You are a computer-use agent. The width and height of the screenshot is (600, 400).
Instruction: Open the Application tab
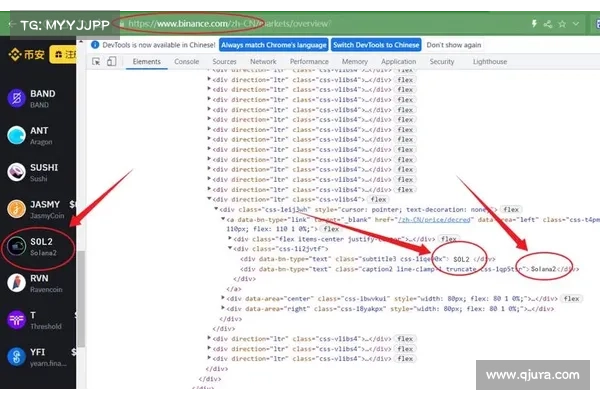(398, 62)
